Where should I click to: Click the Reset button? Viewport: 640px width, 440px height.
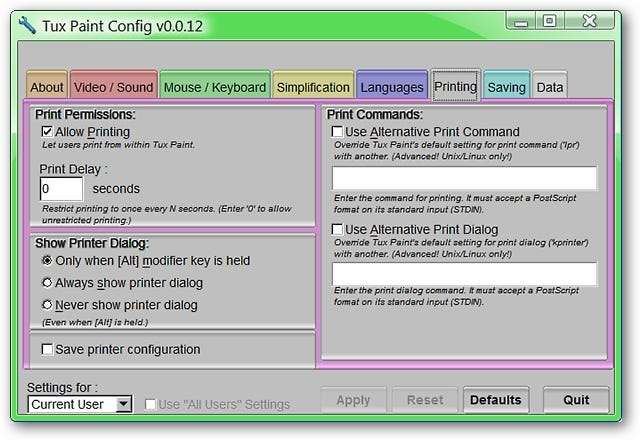click(x=425, y=400)
